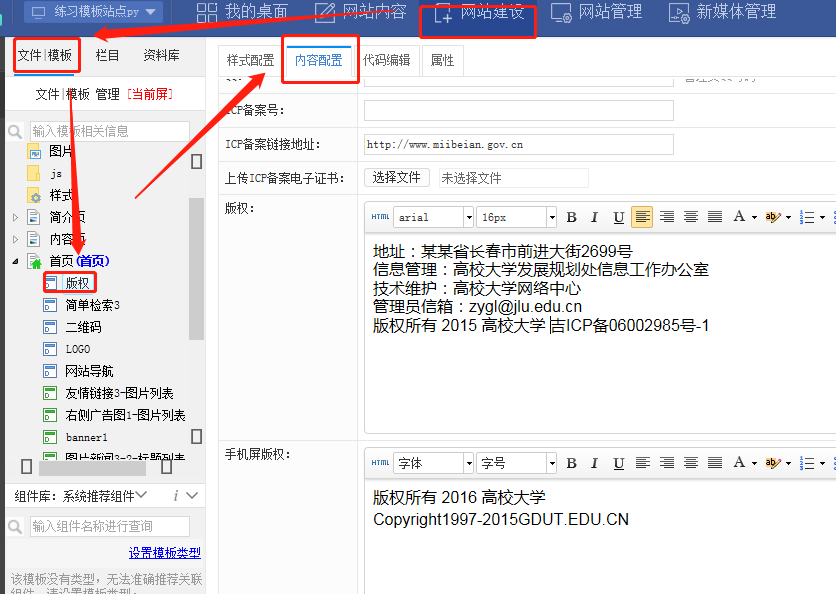Toggle underline in 手机屏版权 editor toolbar

click(619, 463)
